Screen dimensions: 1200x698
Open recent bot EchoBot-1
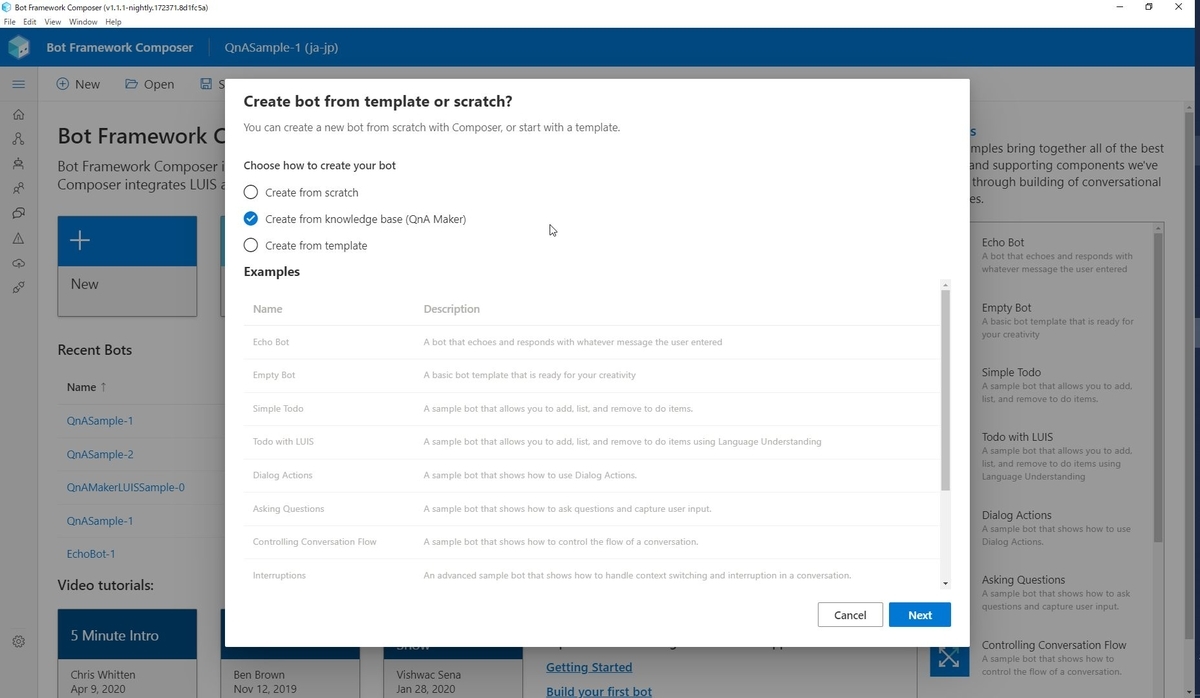[x=91, y=554]
